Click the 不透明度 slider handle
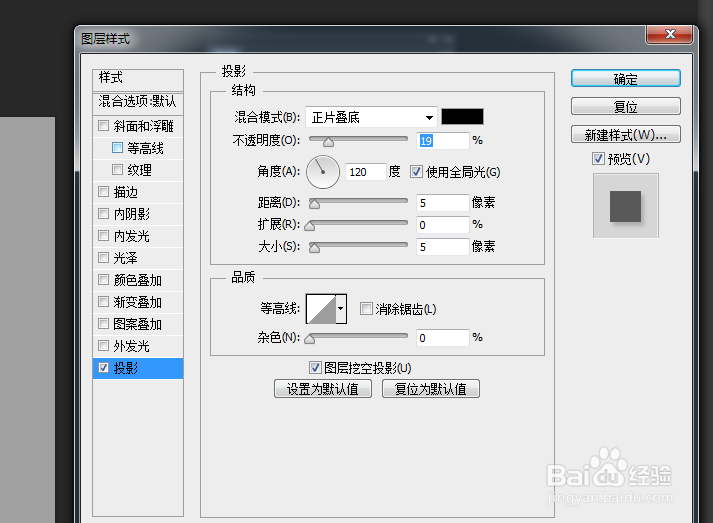713x523 pixels. (328, 142)
